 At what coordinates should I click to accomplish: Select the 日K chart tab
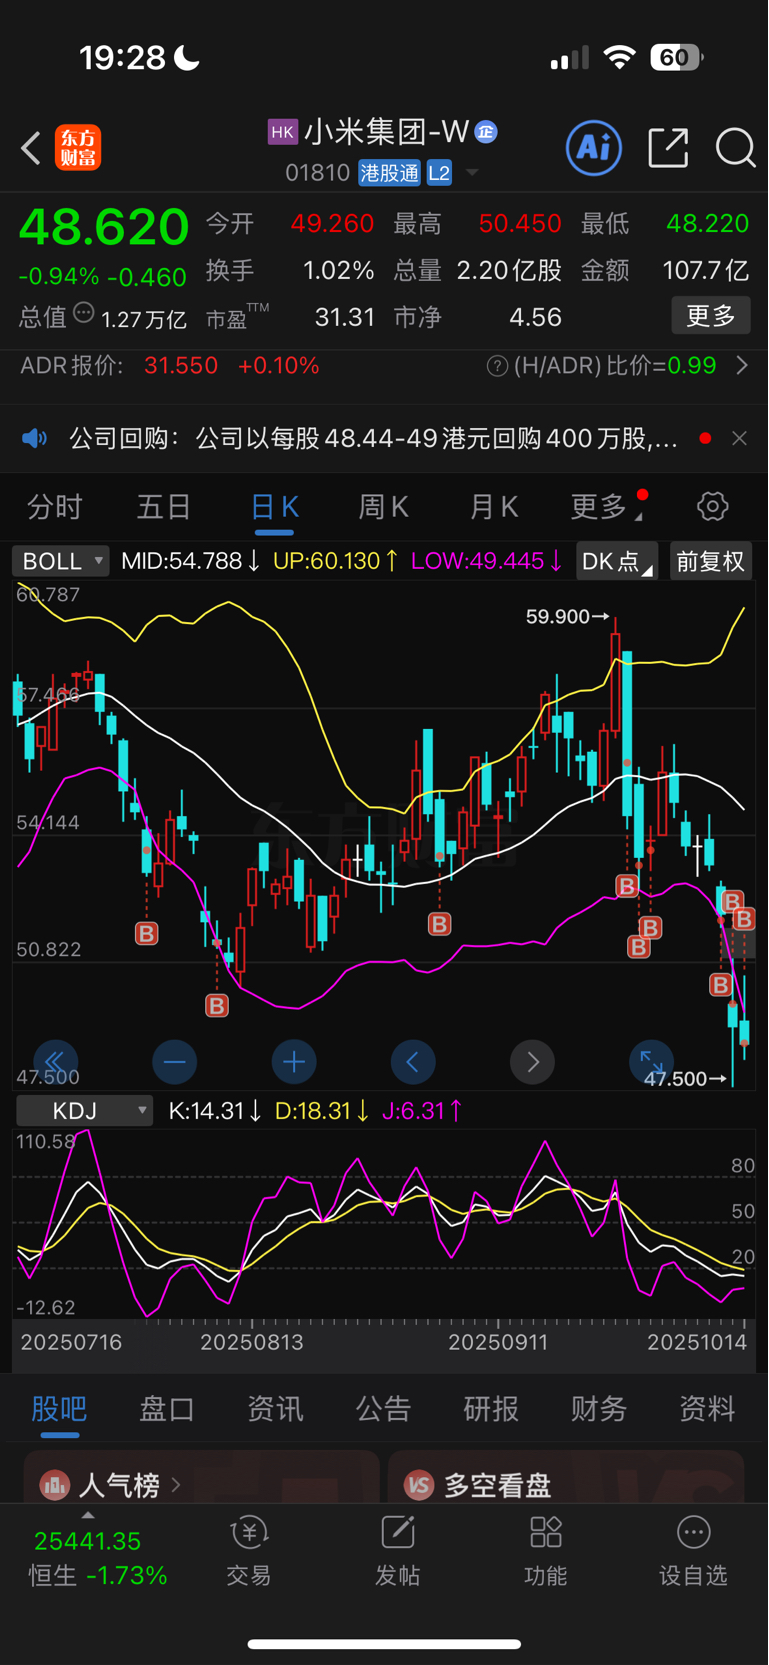click(274, 507)
